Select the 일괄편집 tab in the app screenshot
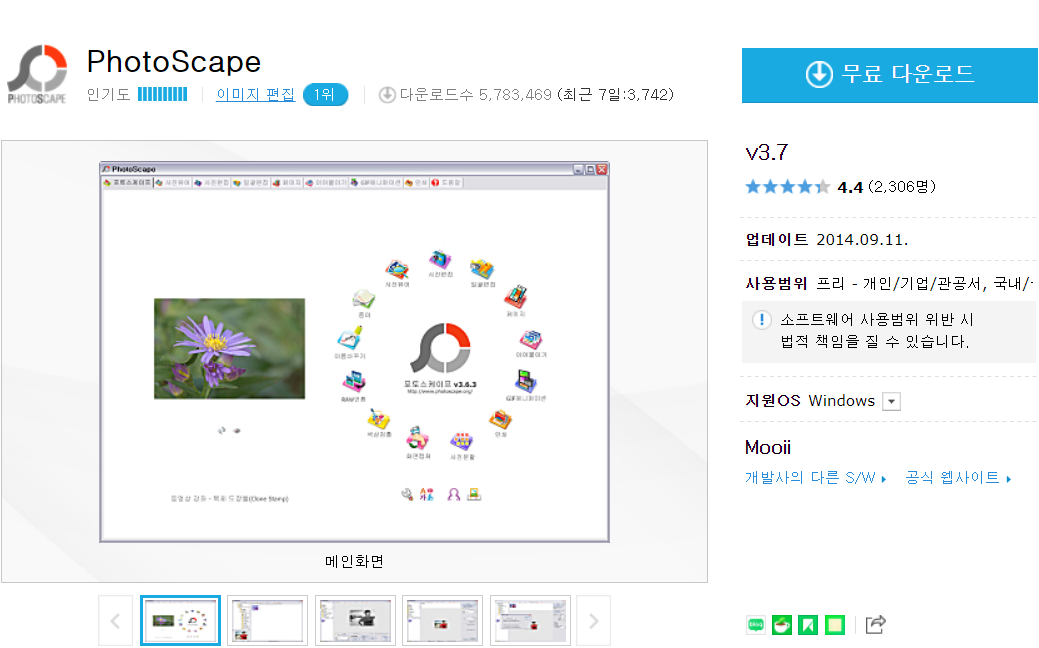 pos(250,182)
